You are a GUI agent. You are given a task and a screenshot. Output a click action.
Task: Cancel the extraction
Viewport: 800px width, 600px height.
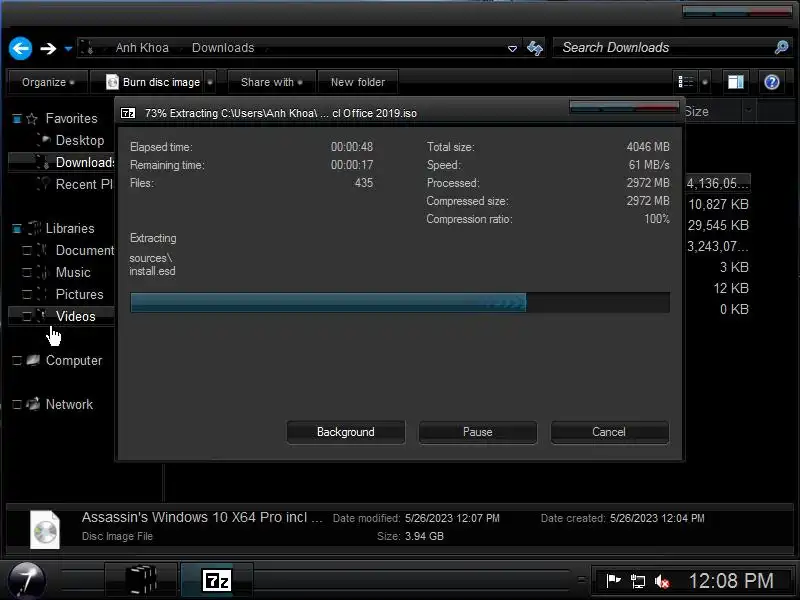[x=609, y=432]
